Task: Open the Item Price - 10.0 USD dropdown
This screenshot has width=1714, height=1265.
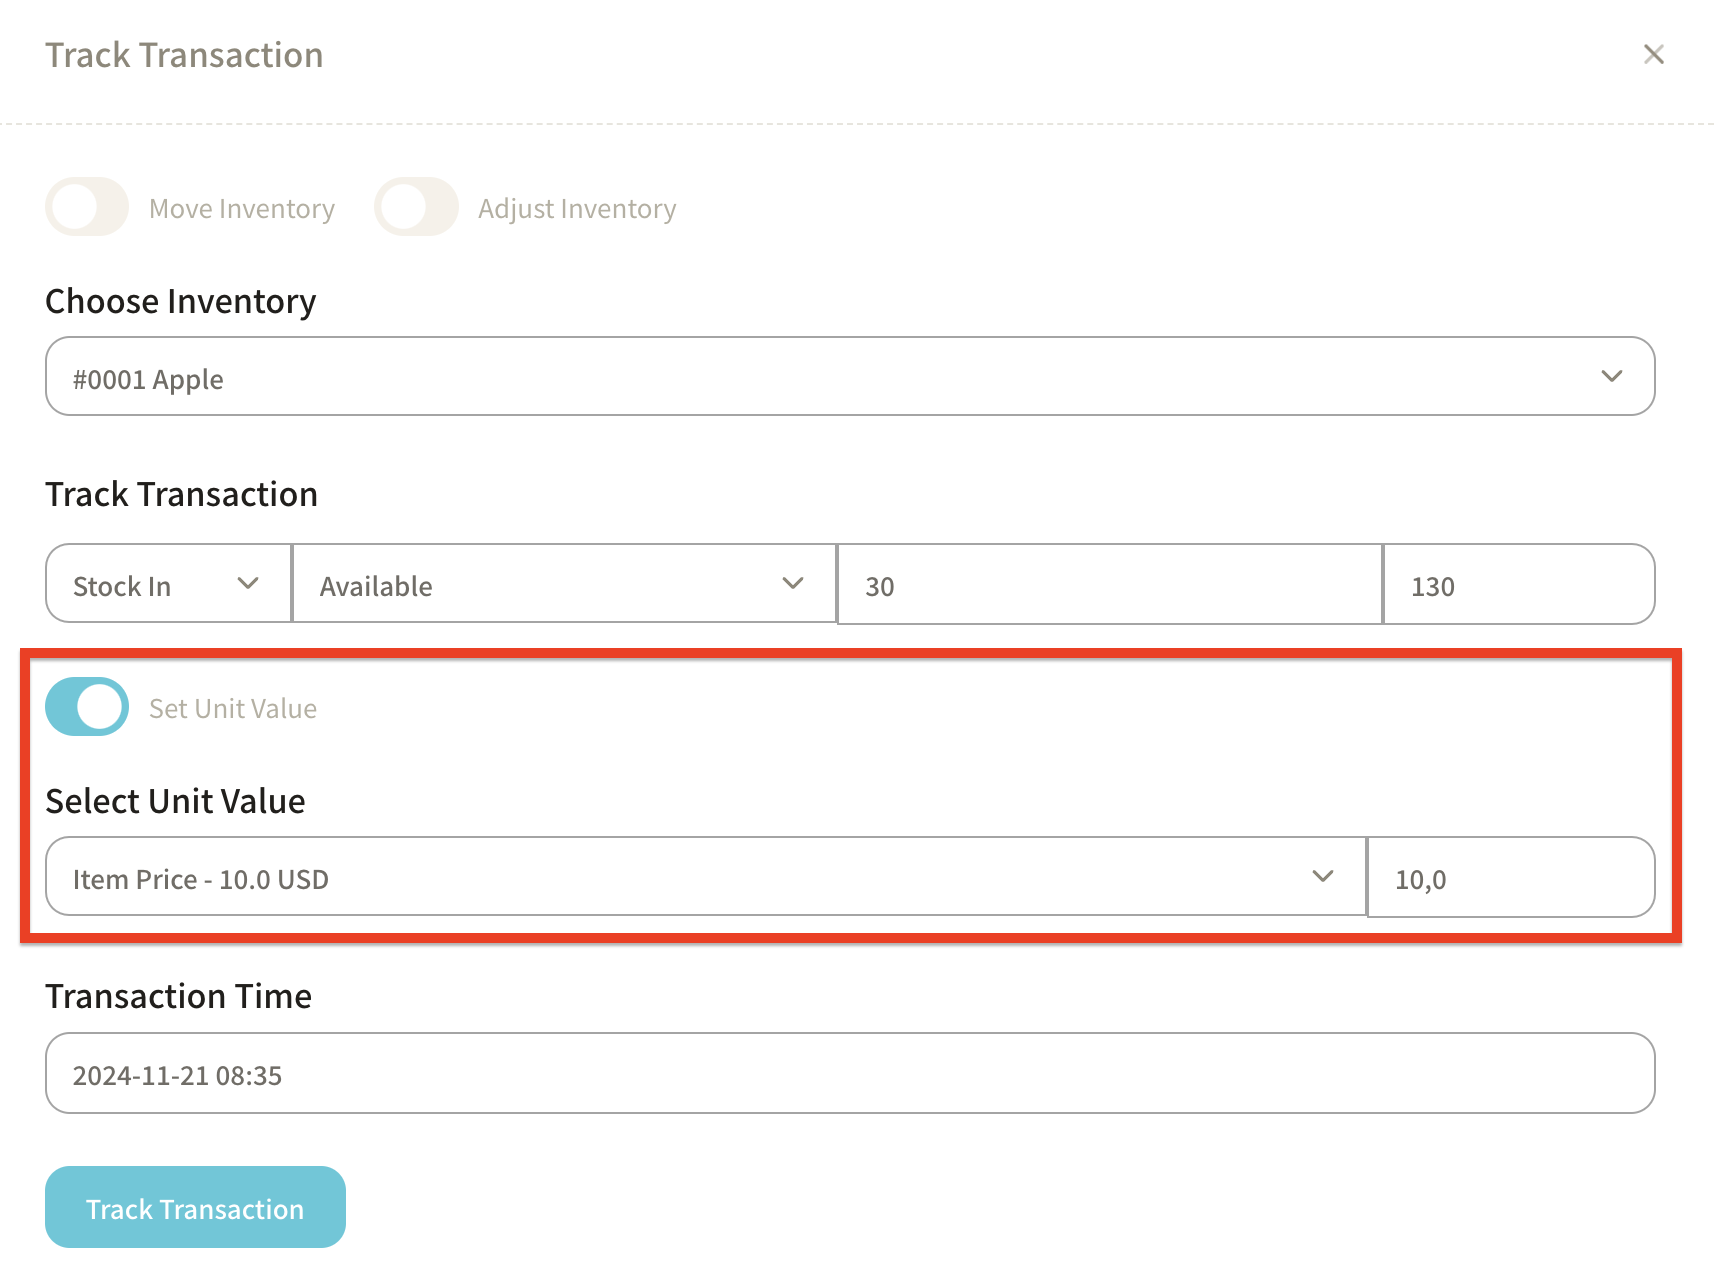Action: [x=680, y=878]
